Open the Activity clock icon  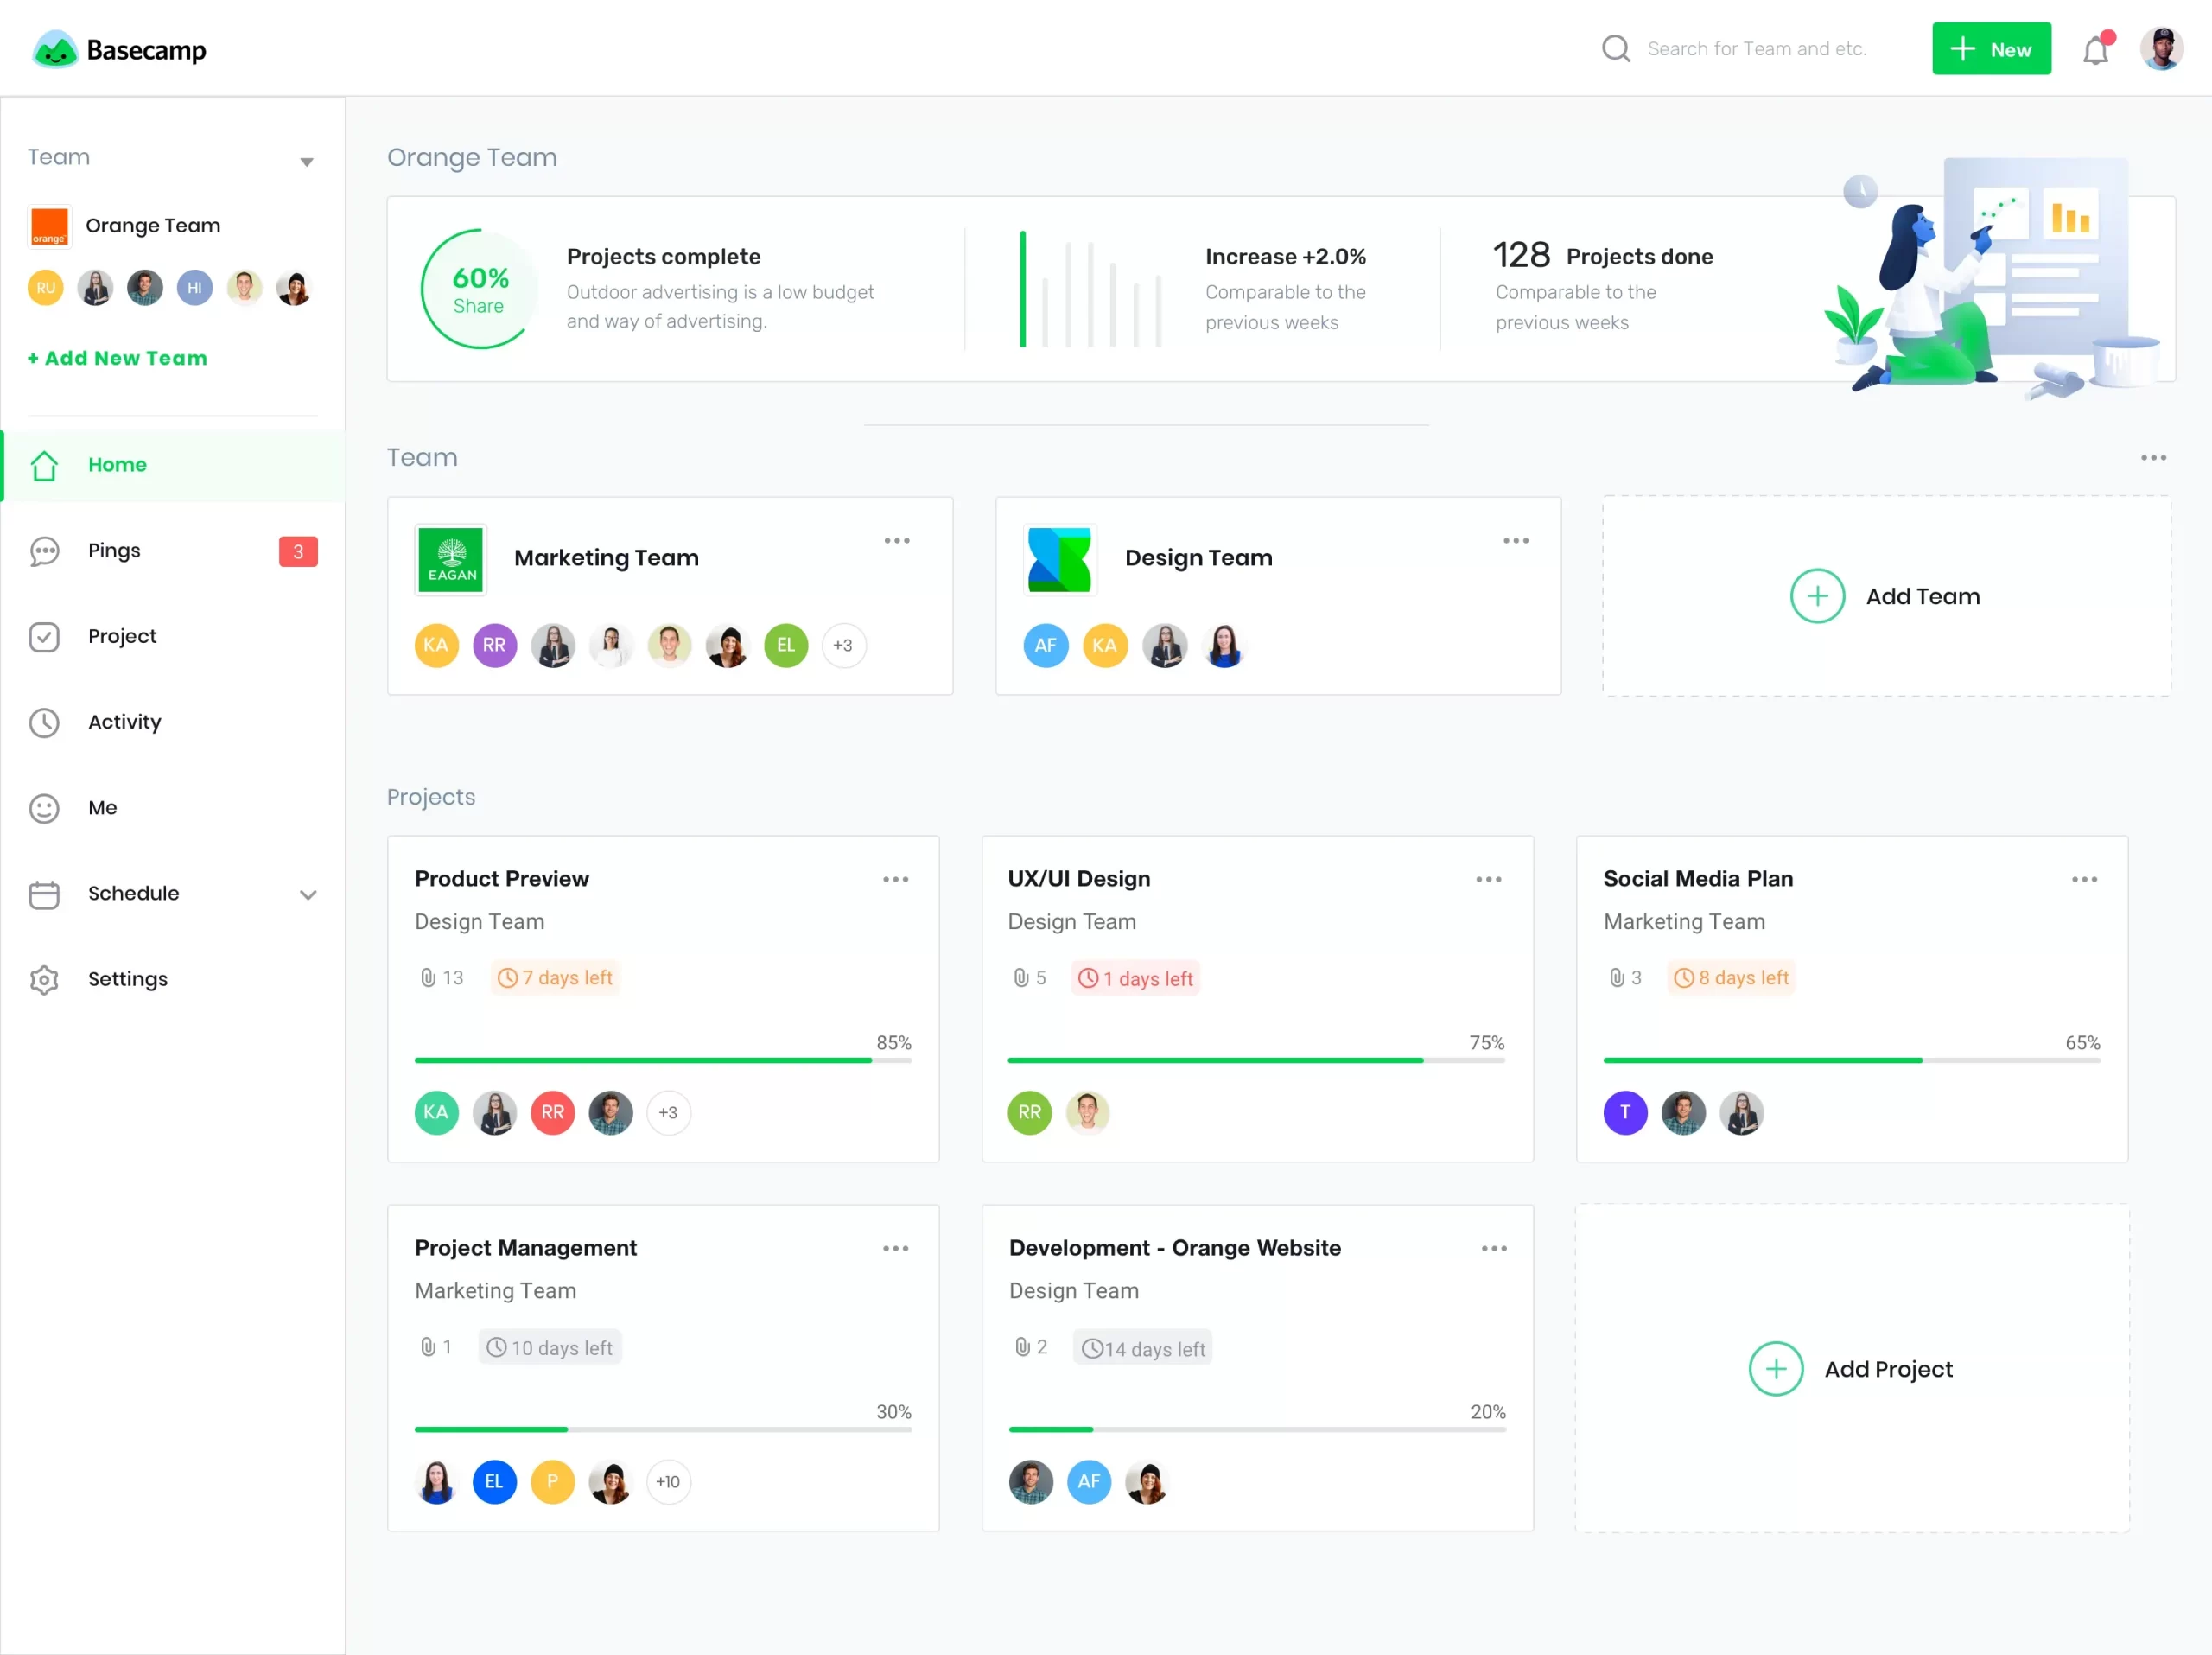click(x=44, y=722)
